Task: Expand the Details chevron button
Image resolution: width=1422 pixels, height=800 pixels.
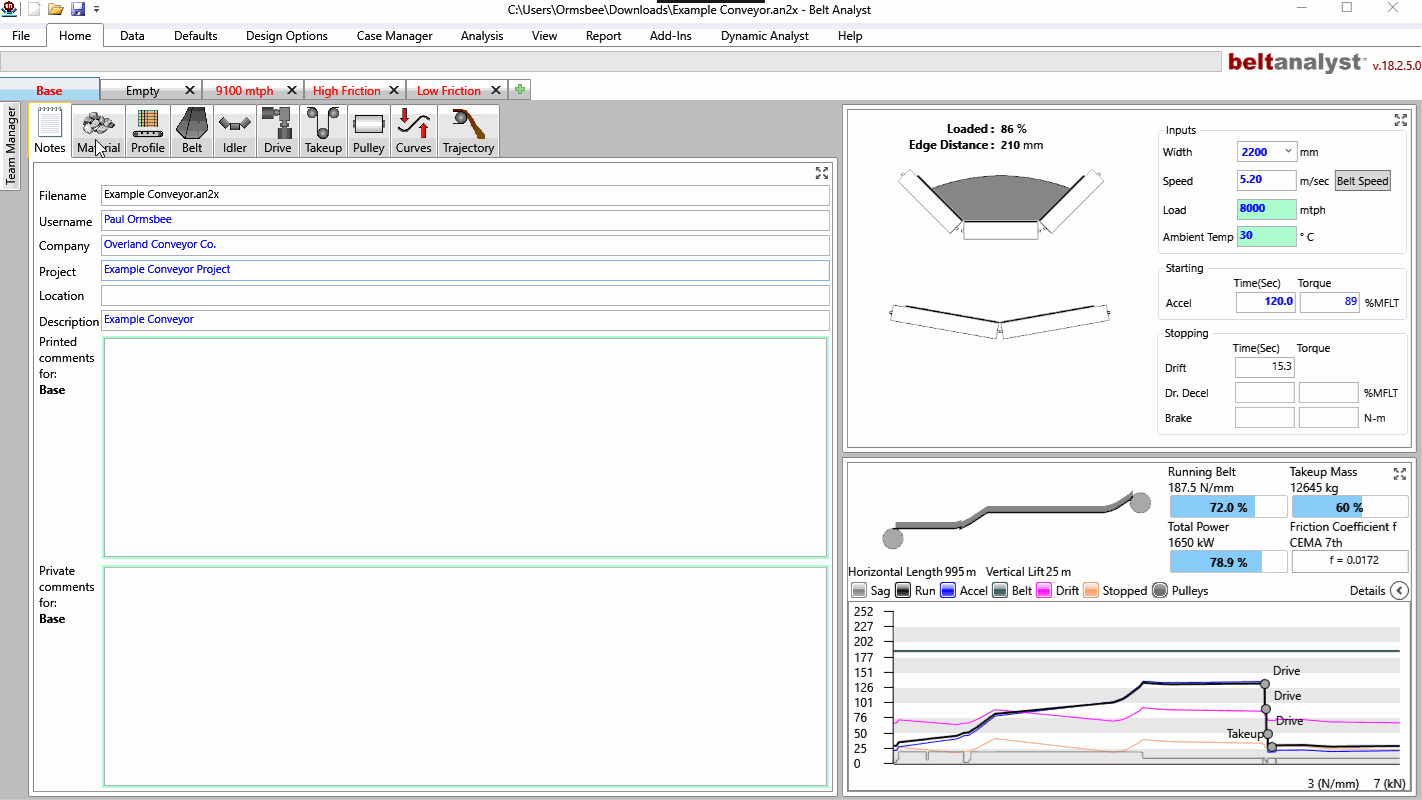Action: pyautogui.click(x=1399, y=591)
